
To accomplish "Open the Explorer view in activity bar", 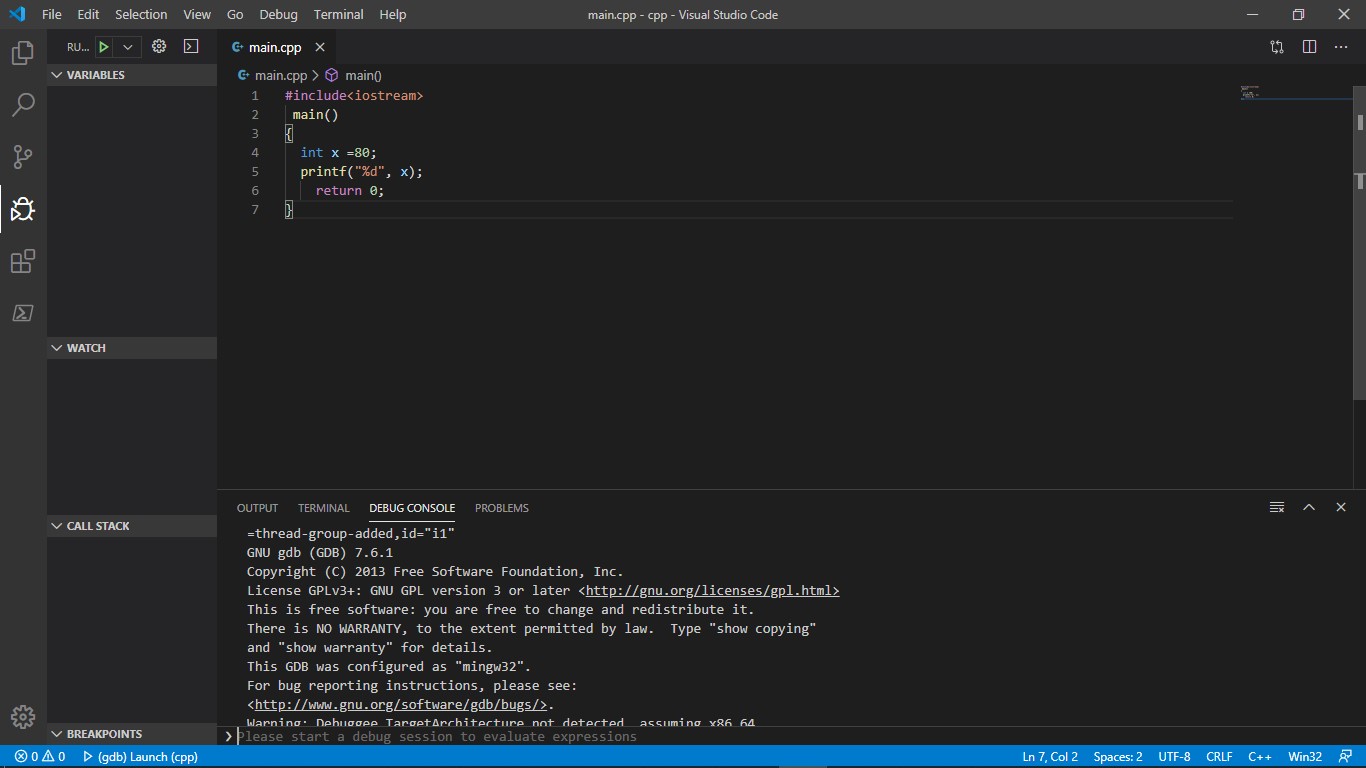I will coord(22,53).
